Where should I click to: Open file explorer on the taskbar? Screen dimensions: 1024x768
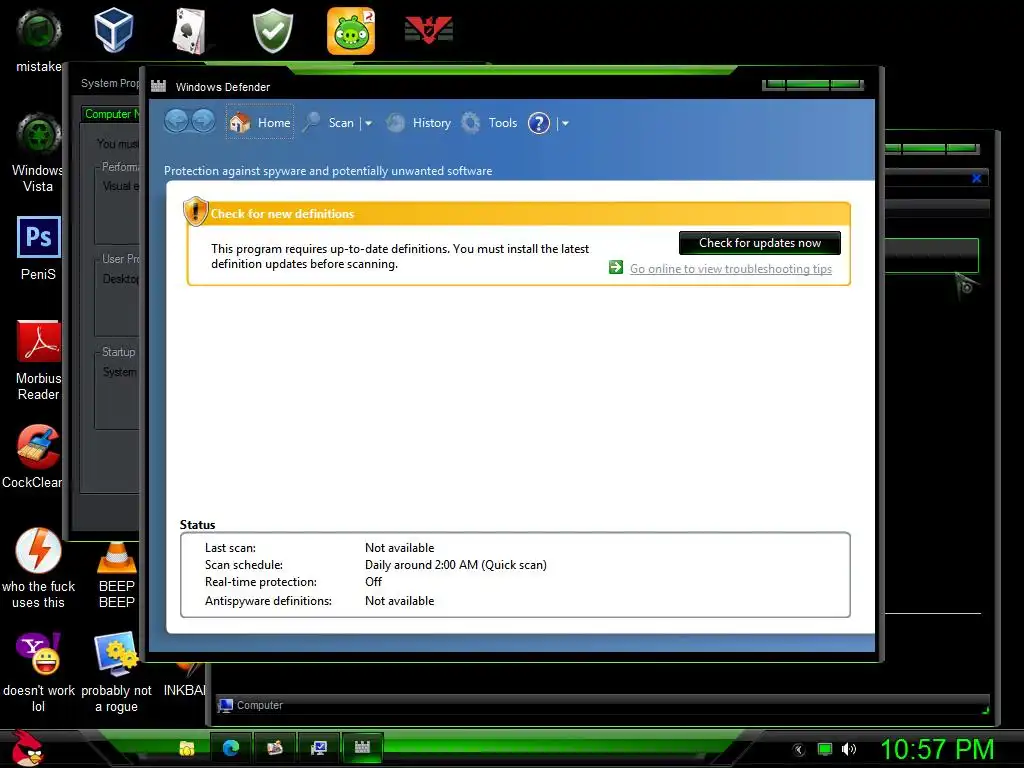coord(187,748)
